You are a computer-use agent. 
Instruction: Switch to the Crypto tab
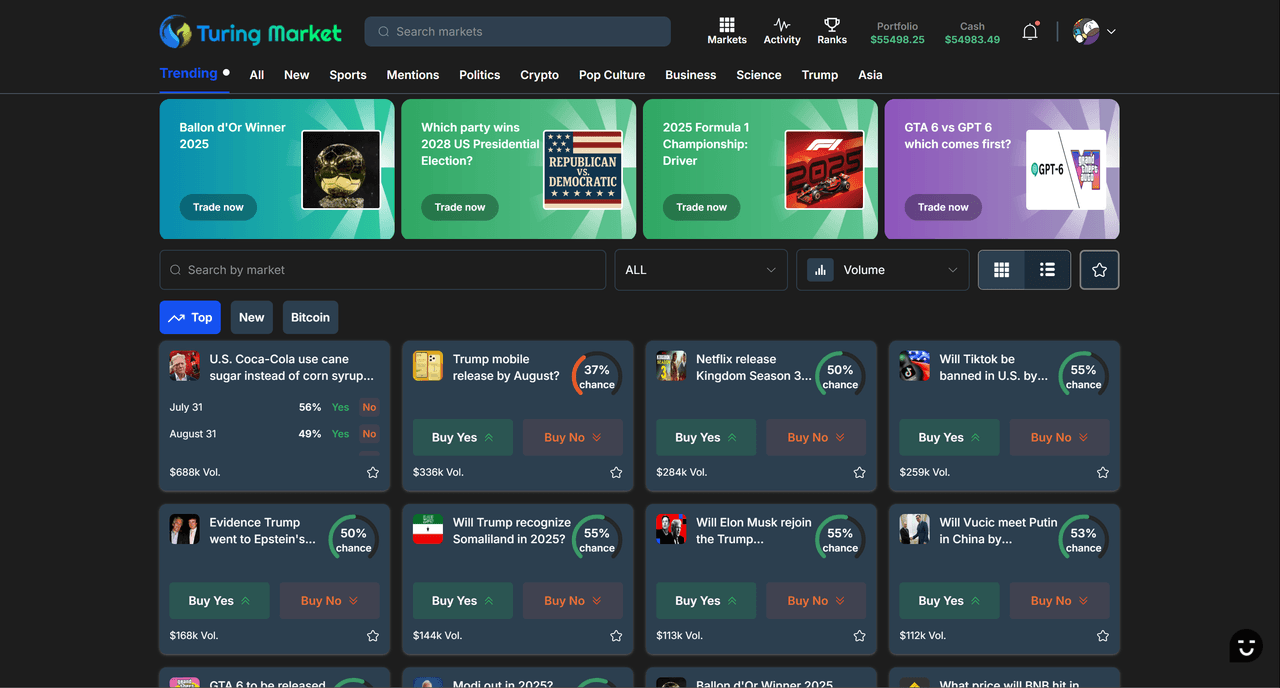click(x=539, y=75)
